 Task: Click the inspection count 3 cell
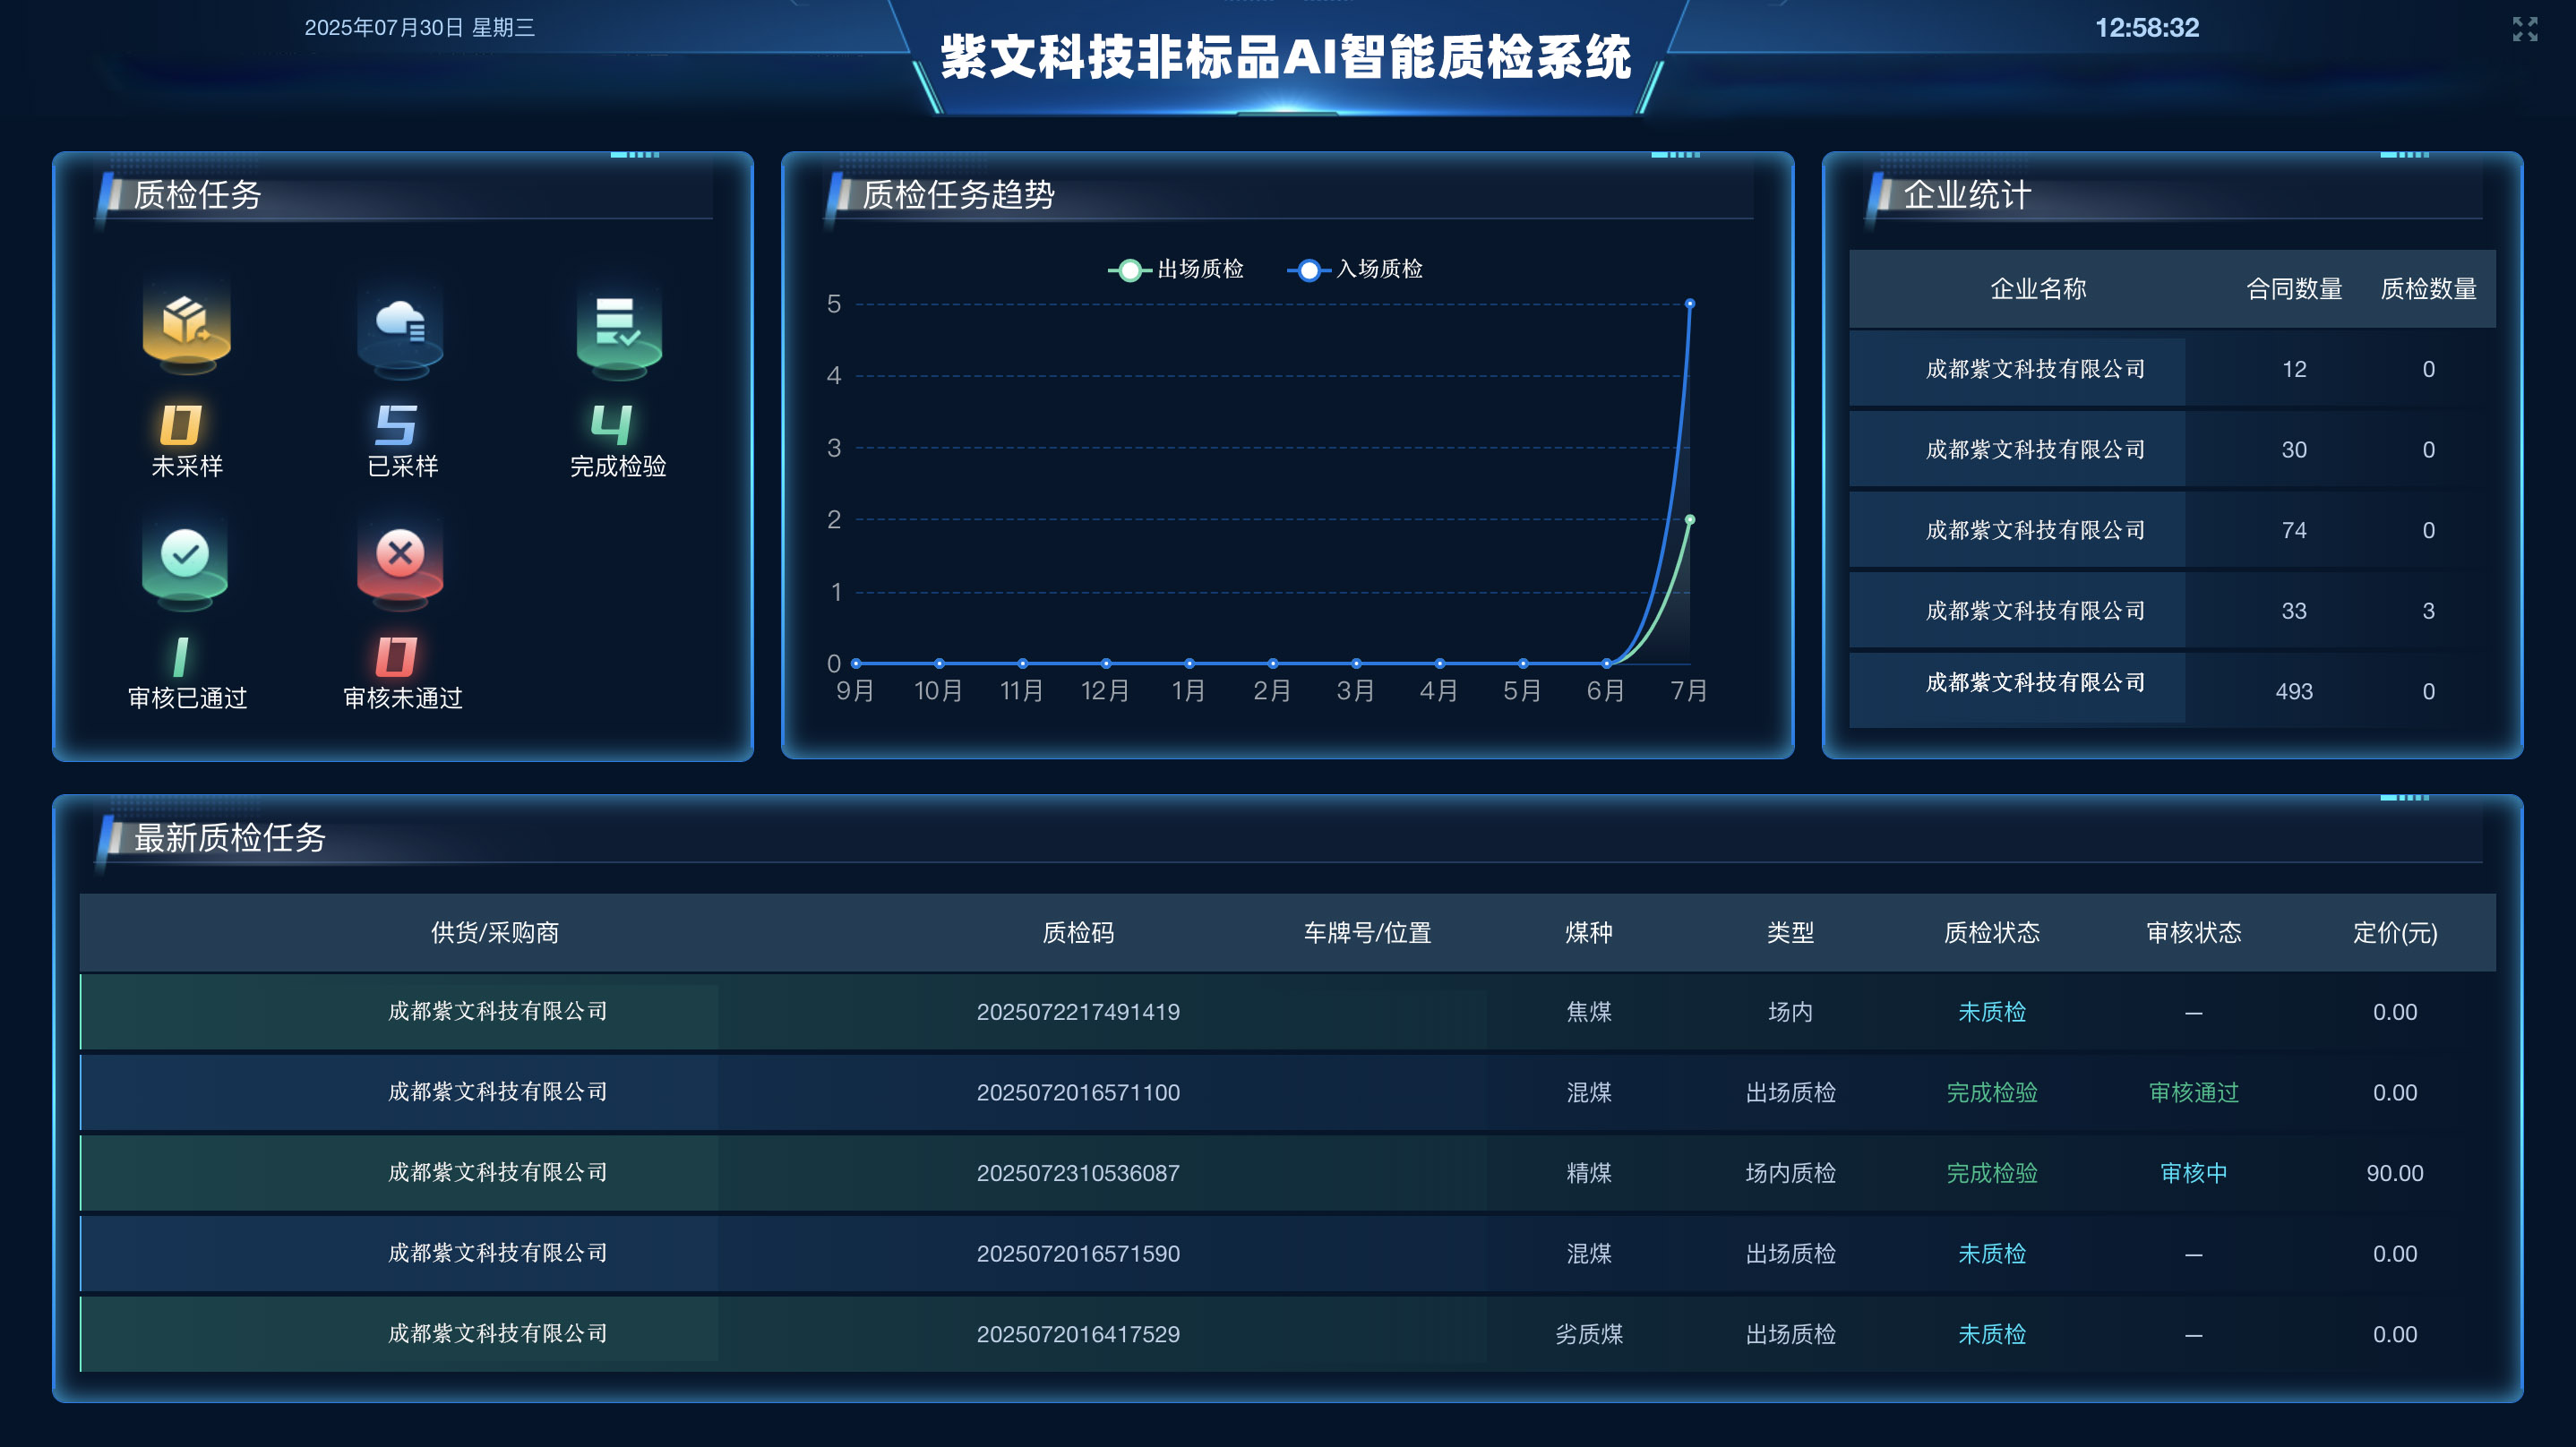tap(2428, 611)
